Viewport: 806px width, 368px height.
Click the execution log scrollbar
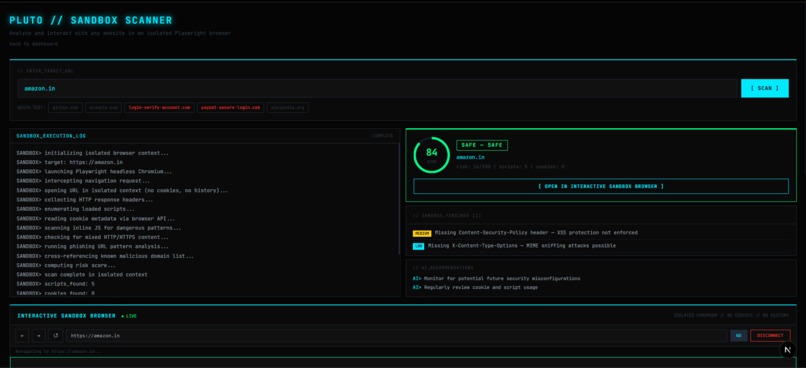[x=399, y=199]
